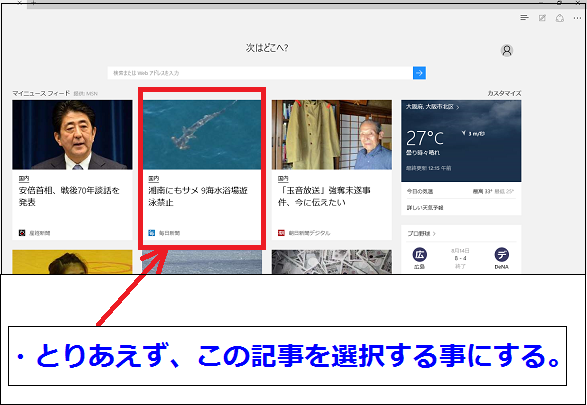Open the prime minister speech photo thumbnail
This screenshot has height=405, width=587.
pyautogui.click(x=72, y=135)
